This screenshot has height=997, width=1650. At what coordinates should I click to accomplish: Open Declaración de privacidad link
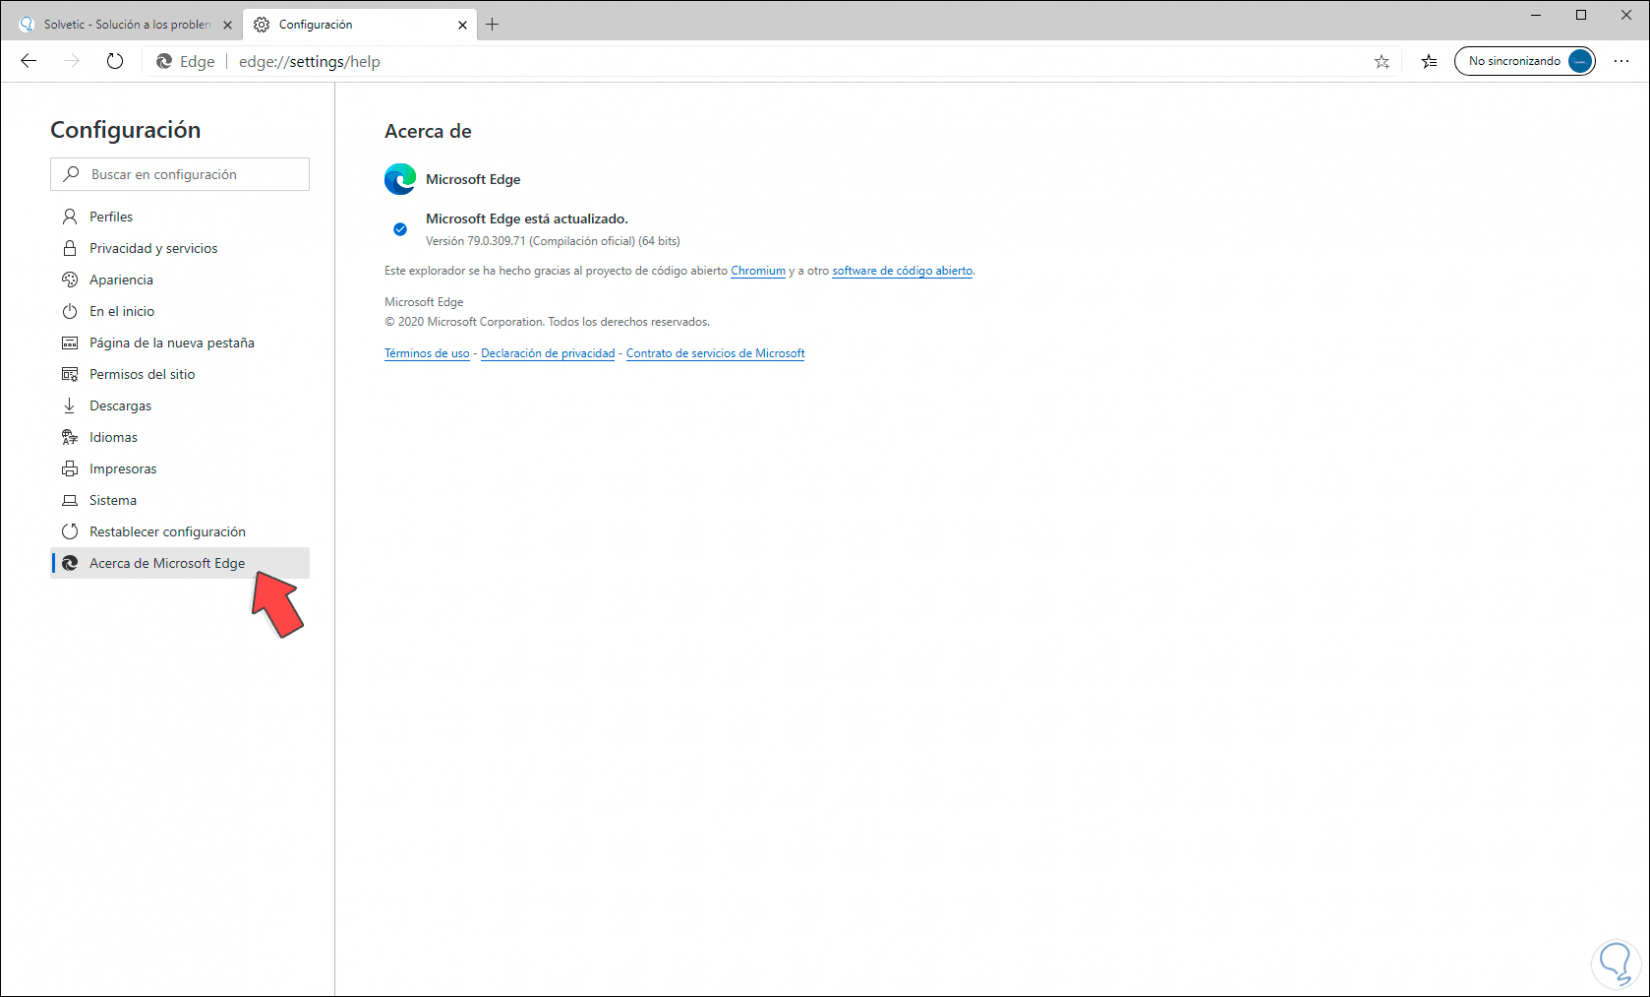click(x=548, y=353)
